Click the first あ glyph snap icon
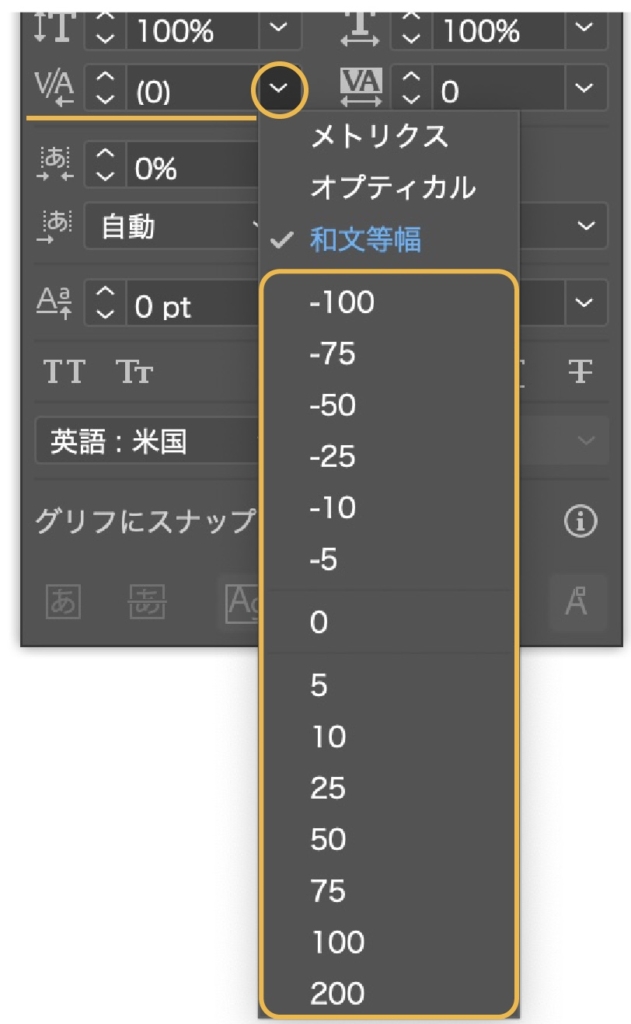This screenshot has width=631, height=1024. [63, 601]
